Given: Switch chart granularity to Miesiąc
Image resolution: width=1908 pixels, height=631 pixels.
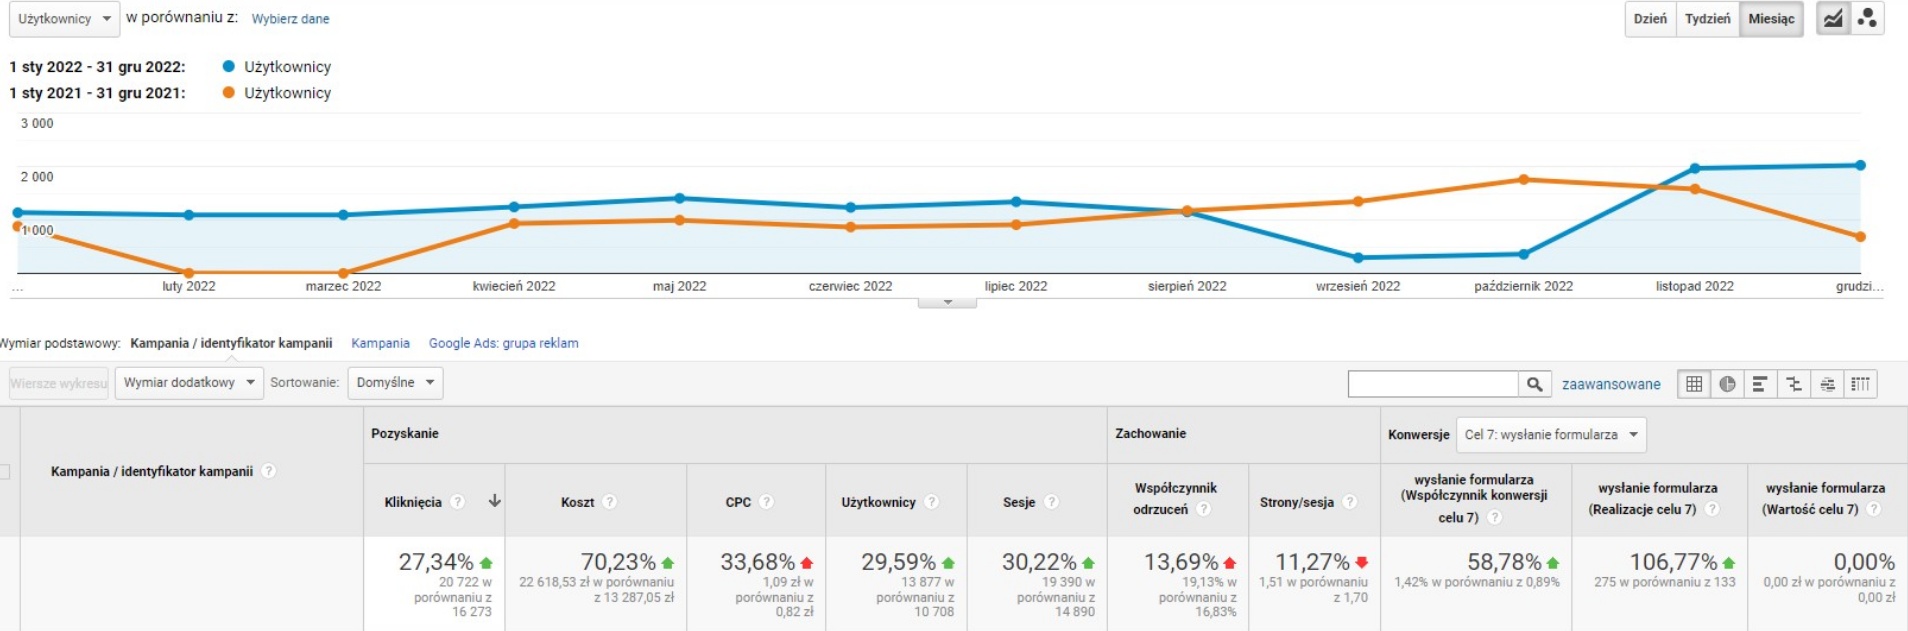Looking at the screenshot, I should (x=1771, y=19).
